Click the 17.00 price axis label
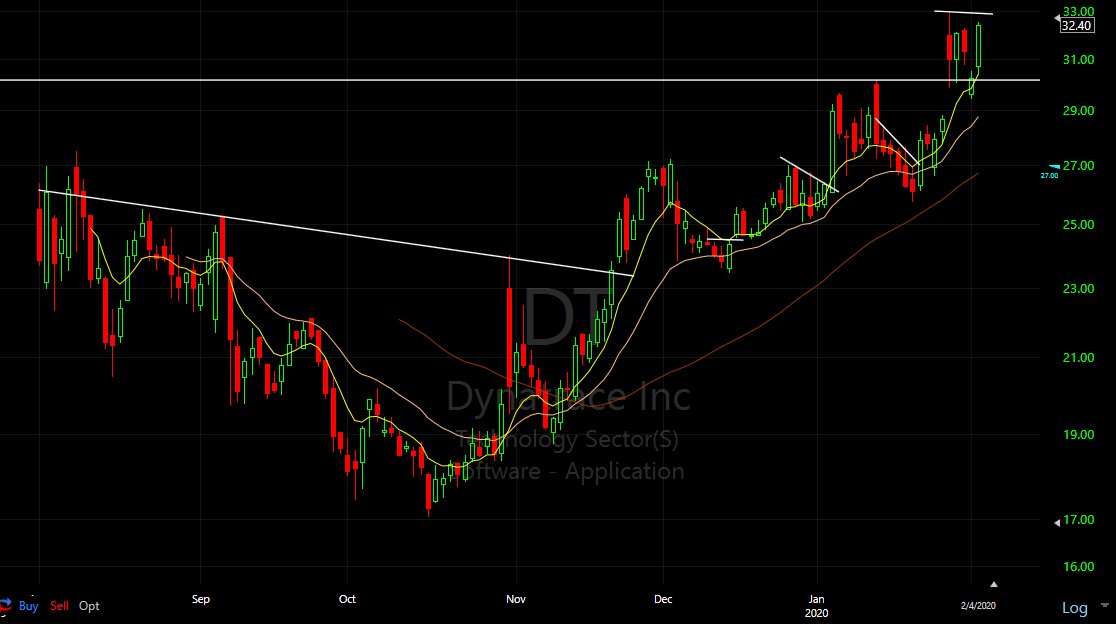The height and width of the screenshot is (624, 1116). pos(1078,520)
